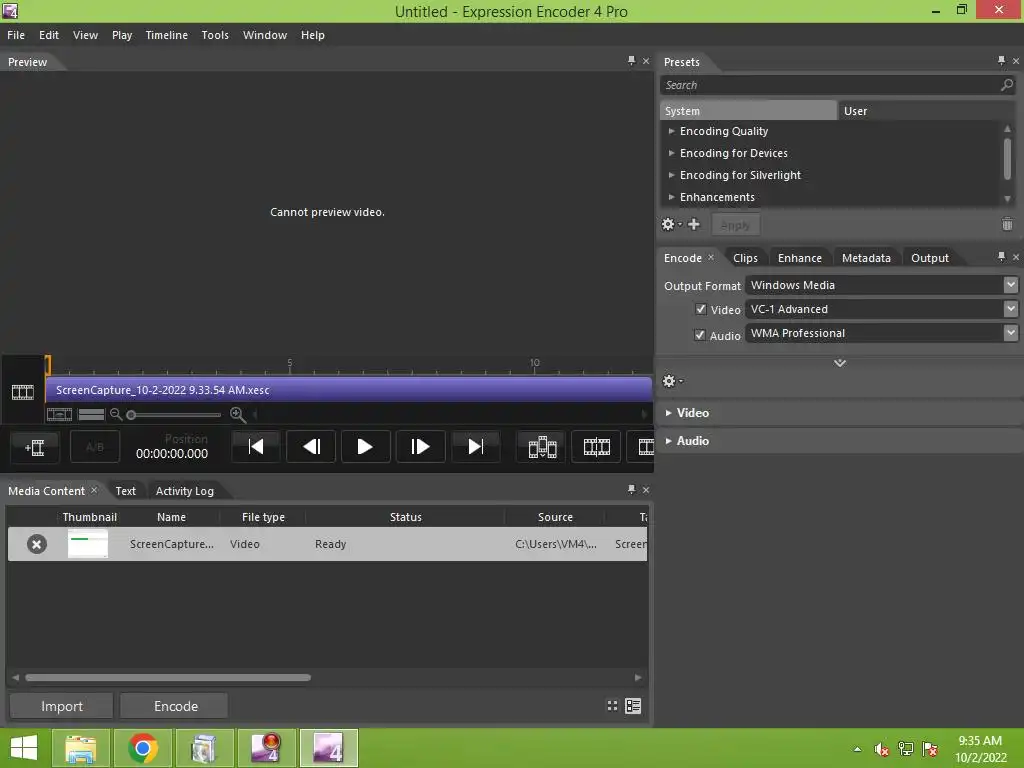Step back one frame
Image resolution: width=1024 pixels, height=768 pixels.
[311, 447]
